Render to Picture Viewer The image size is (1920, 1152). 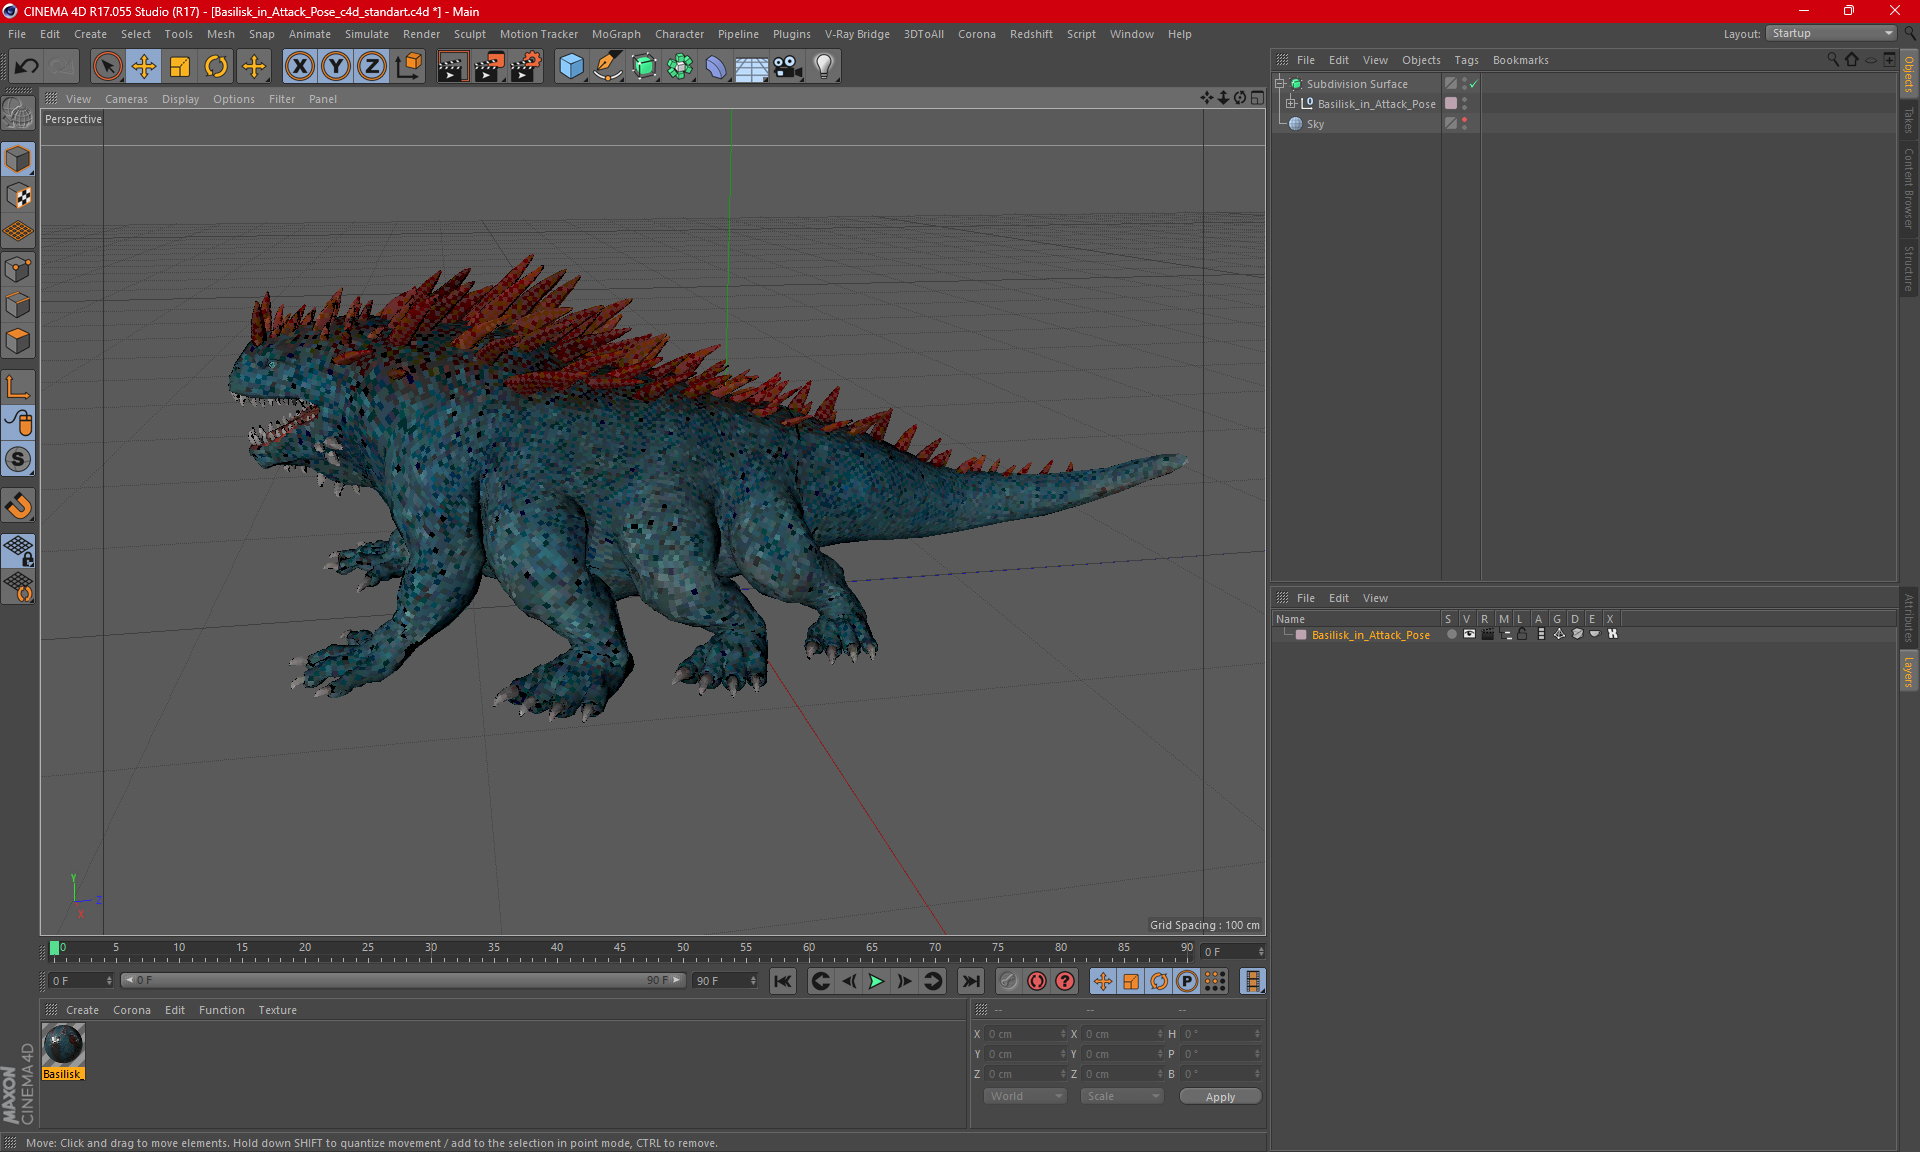[x=489, y=66]
